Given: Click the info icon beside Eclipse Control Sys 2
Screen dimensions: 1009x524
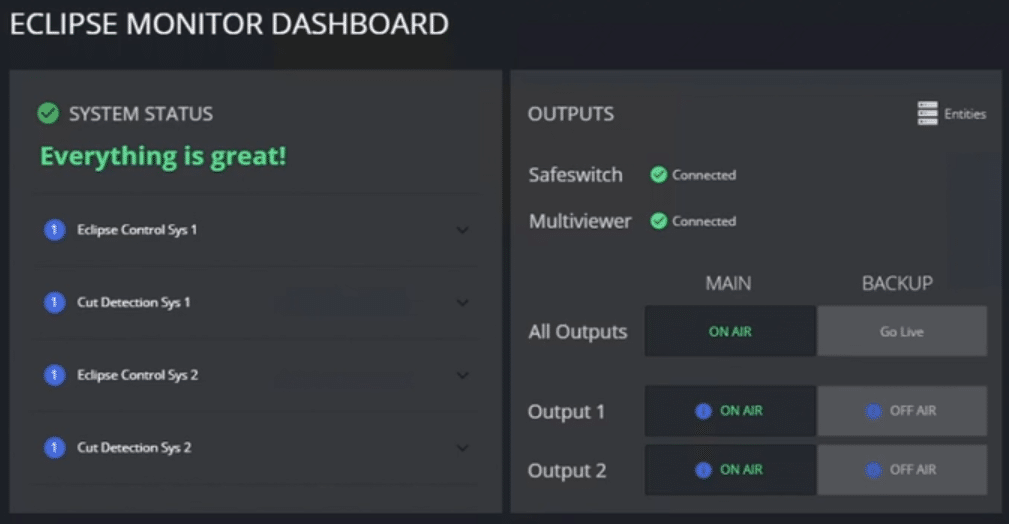Looking at the screenshot, I should click(x=55, y=375).
